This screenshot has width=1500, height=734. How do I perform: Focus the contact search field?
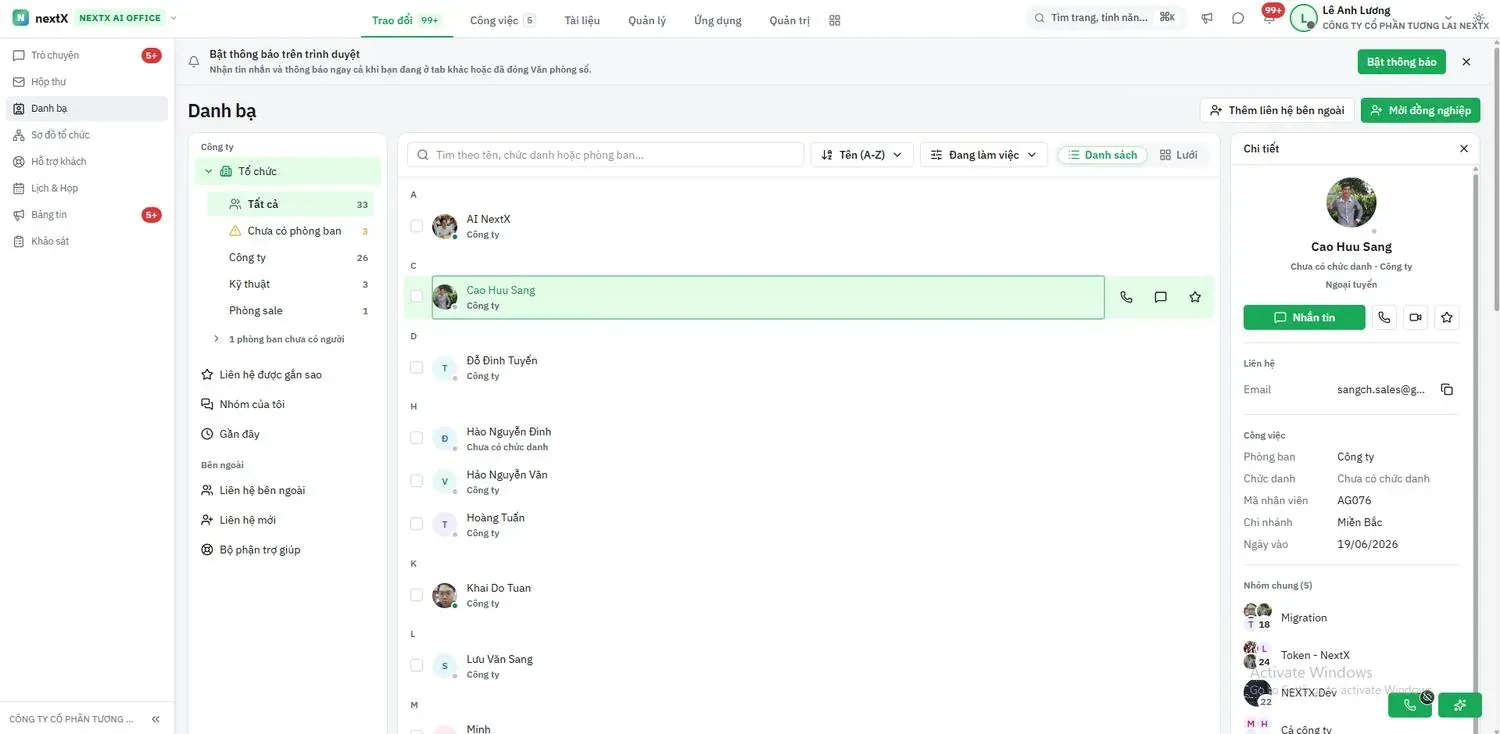coord(606,155)
